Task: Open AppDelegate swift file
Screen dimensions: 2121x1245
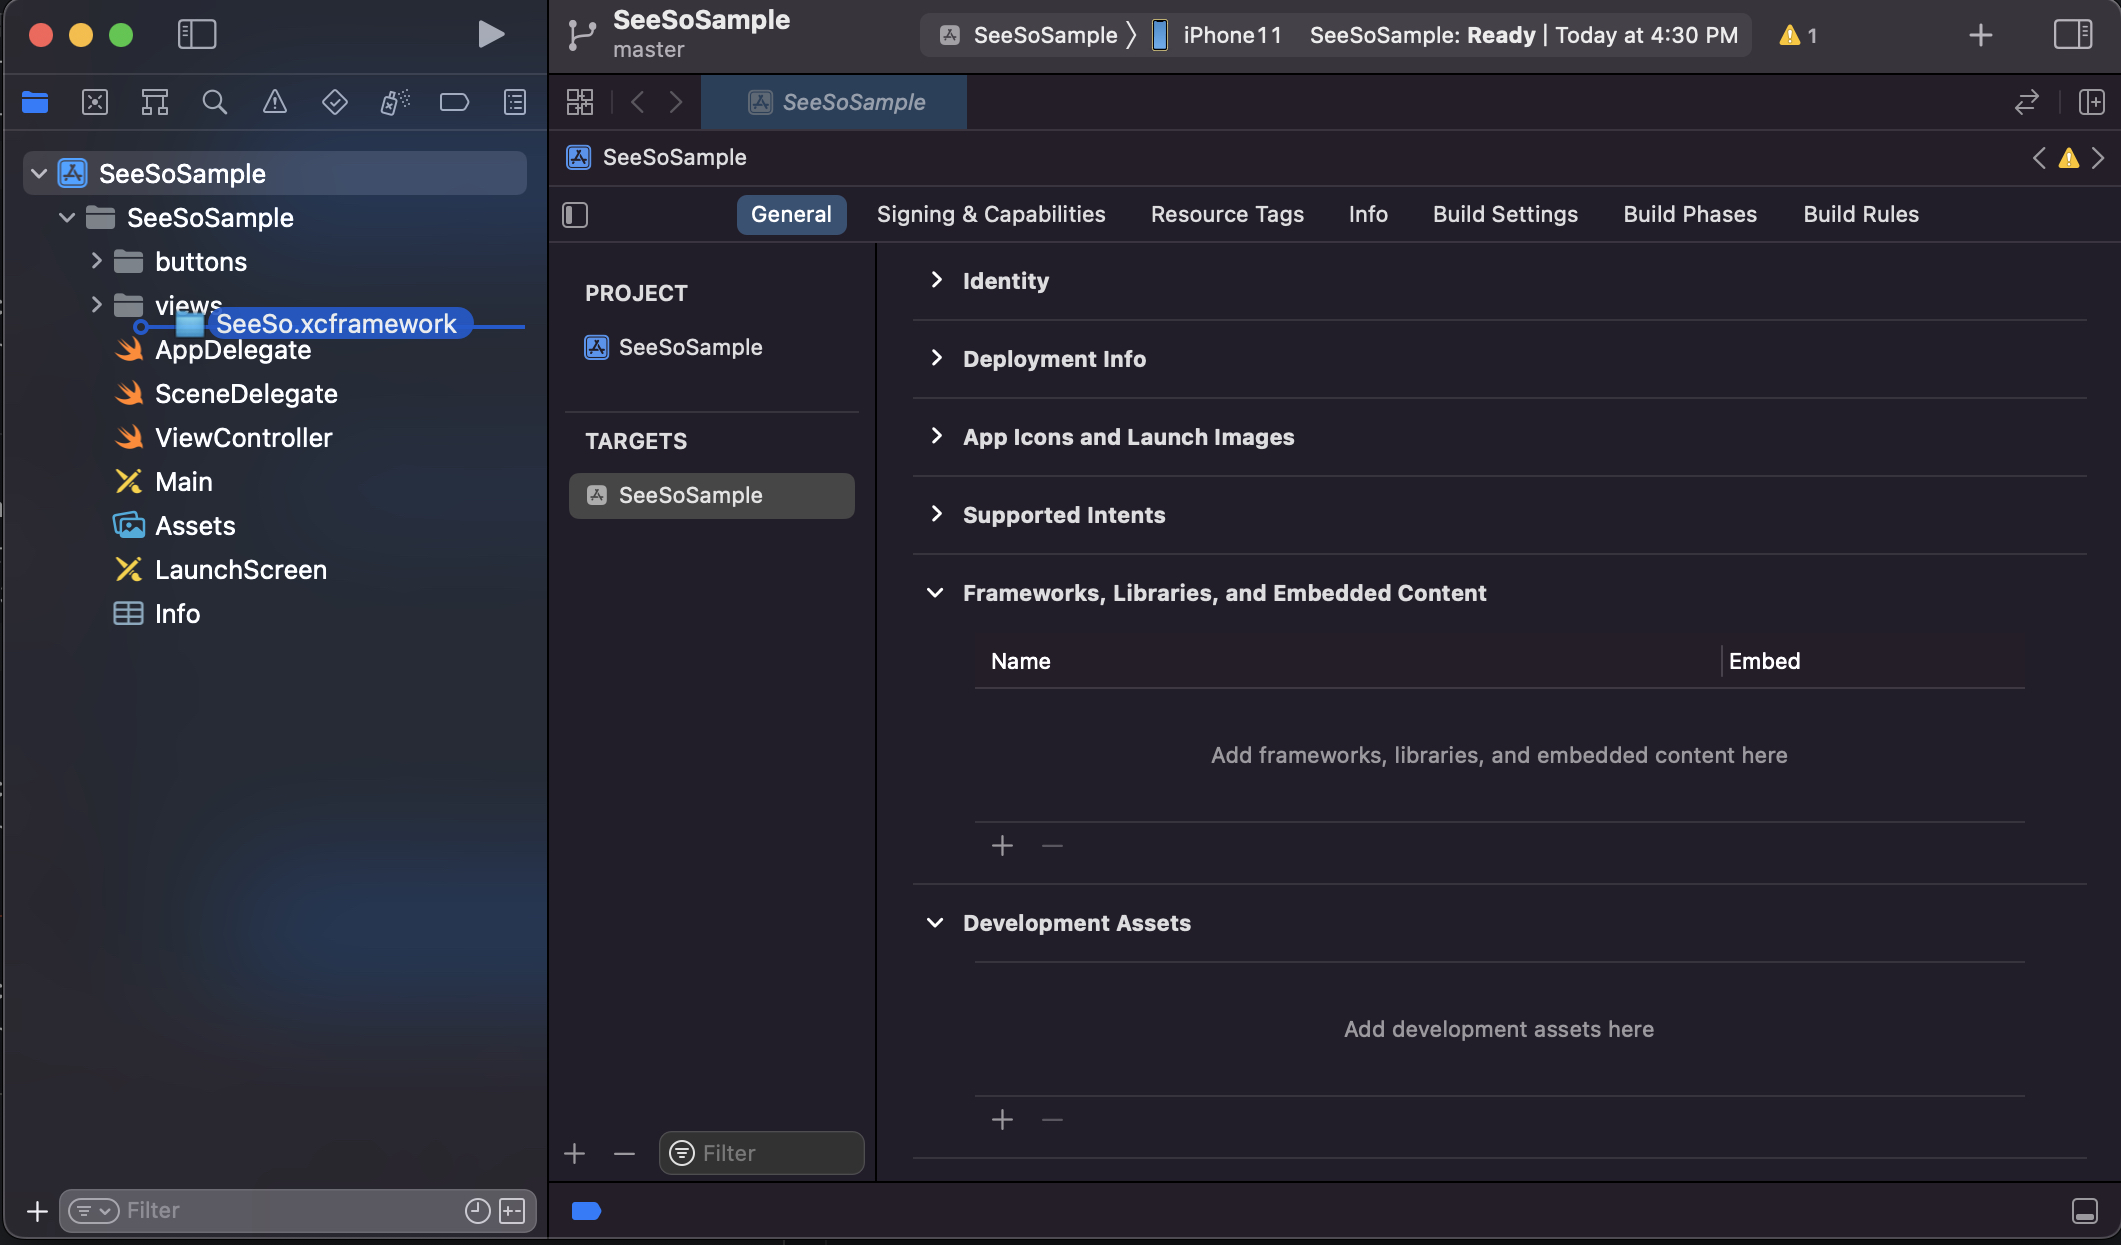Action: pos(233,350)
